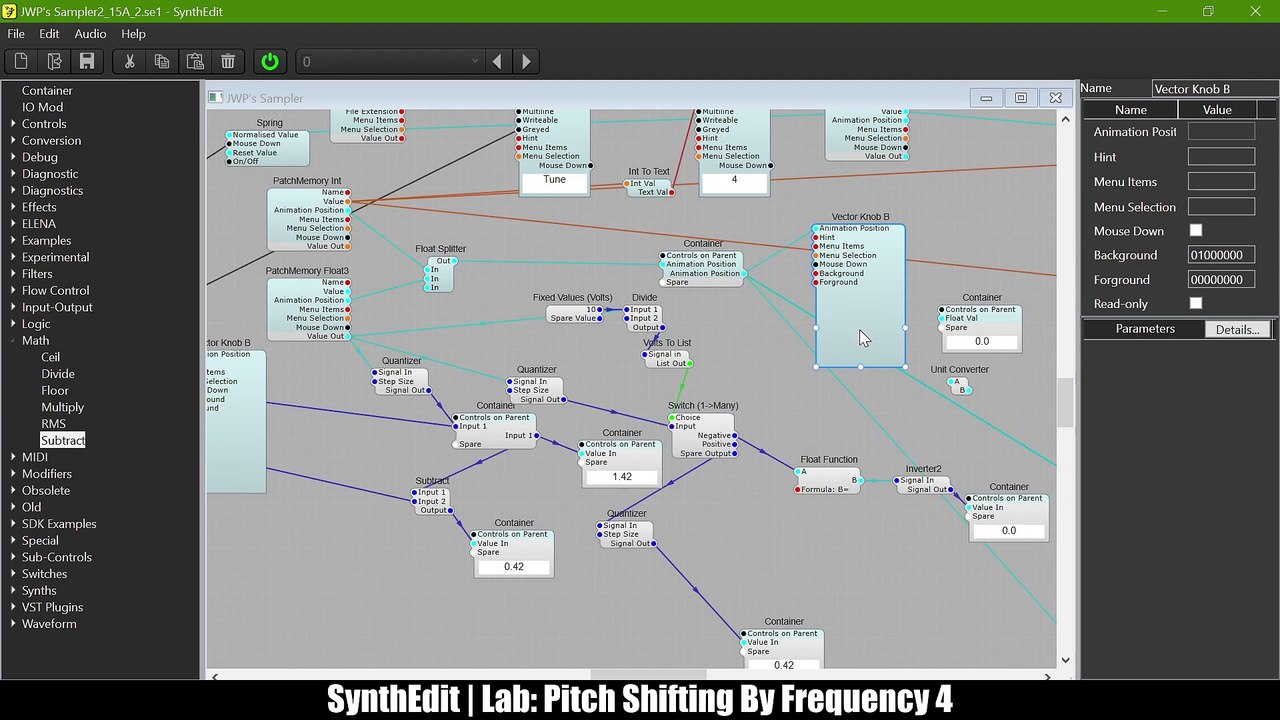The image size is (1280, 720).
Task: Click the Name field containing Vector Knob B
Action: point(1215,89)
